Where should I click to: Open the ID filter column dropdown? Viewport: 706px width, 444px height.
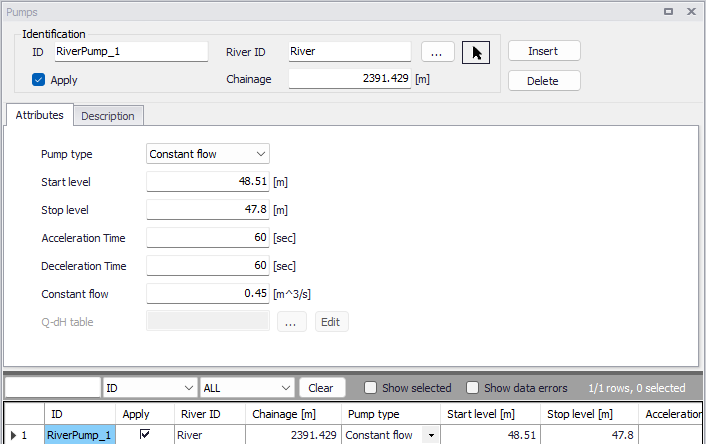click(x=150, y=388)
